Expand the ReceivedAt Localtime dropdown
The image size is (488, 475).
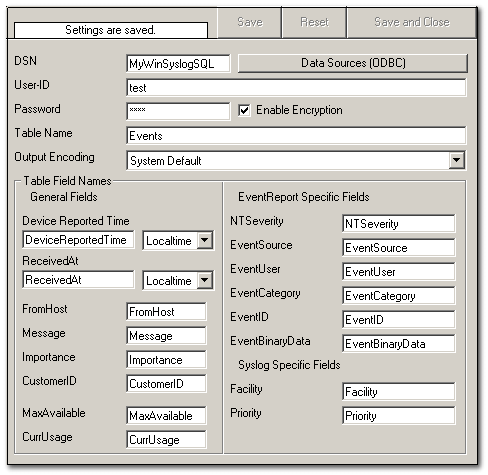[204, 280]
